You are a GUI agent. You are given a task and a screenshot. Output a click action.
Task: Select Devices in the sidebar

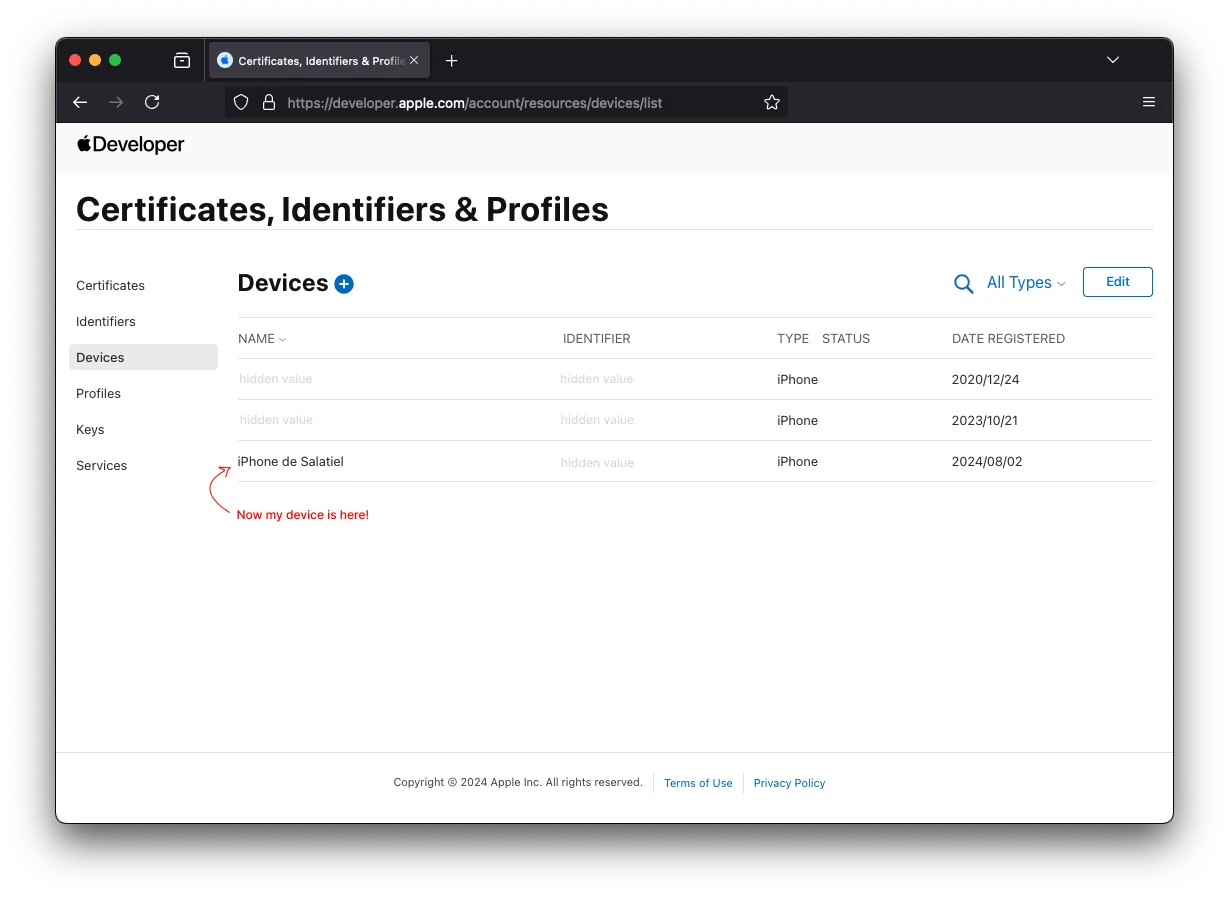point(143,358)
